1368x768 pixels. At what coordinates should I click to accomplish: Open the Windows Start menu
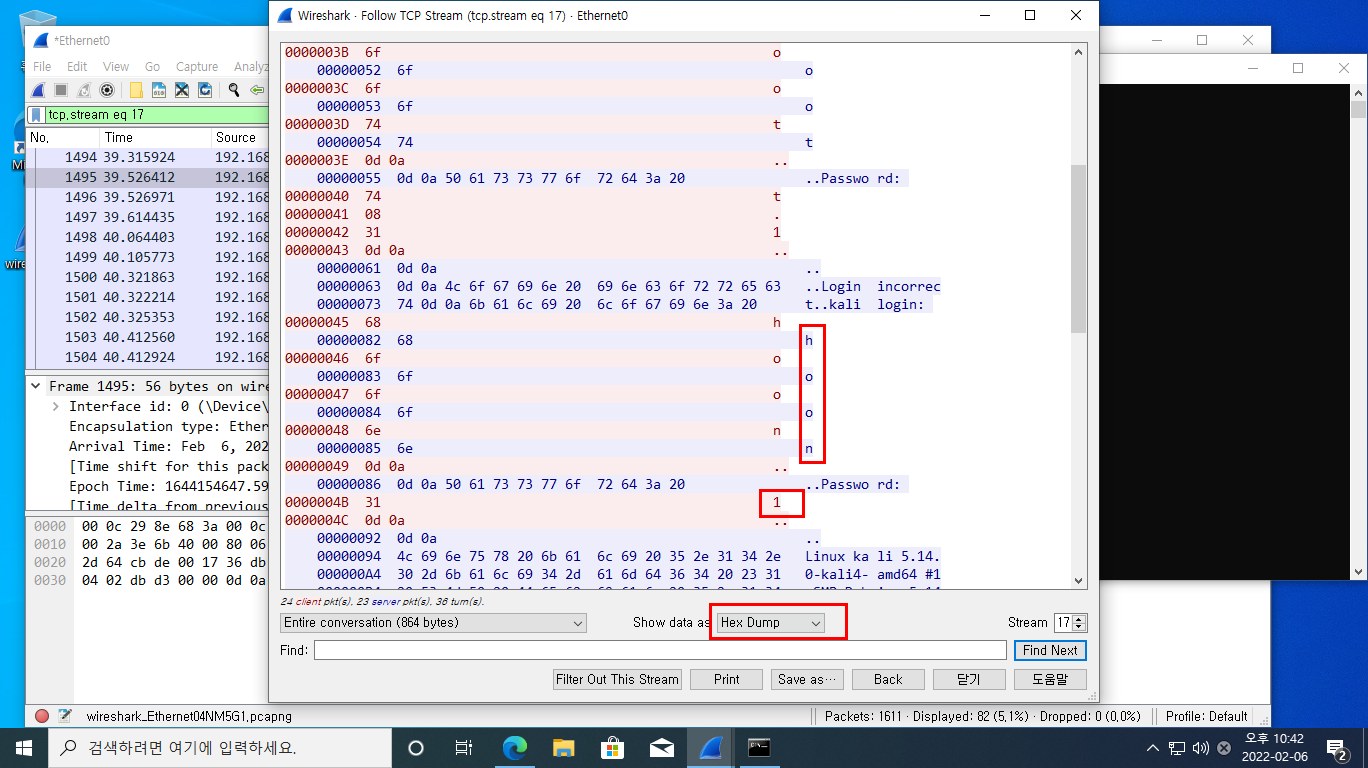coord(23,747)
